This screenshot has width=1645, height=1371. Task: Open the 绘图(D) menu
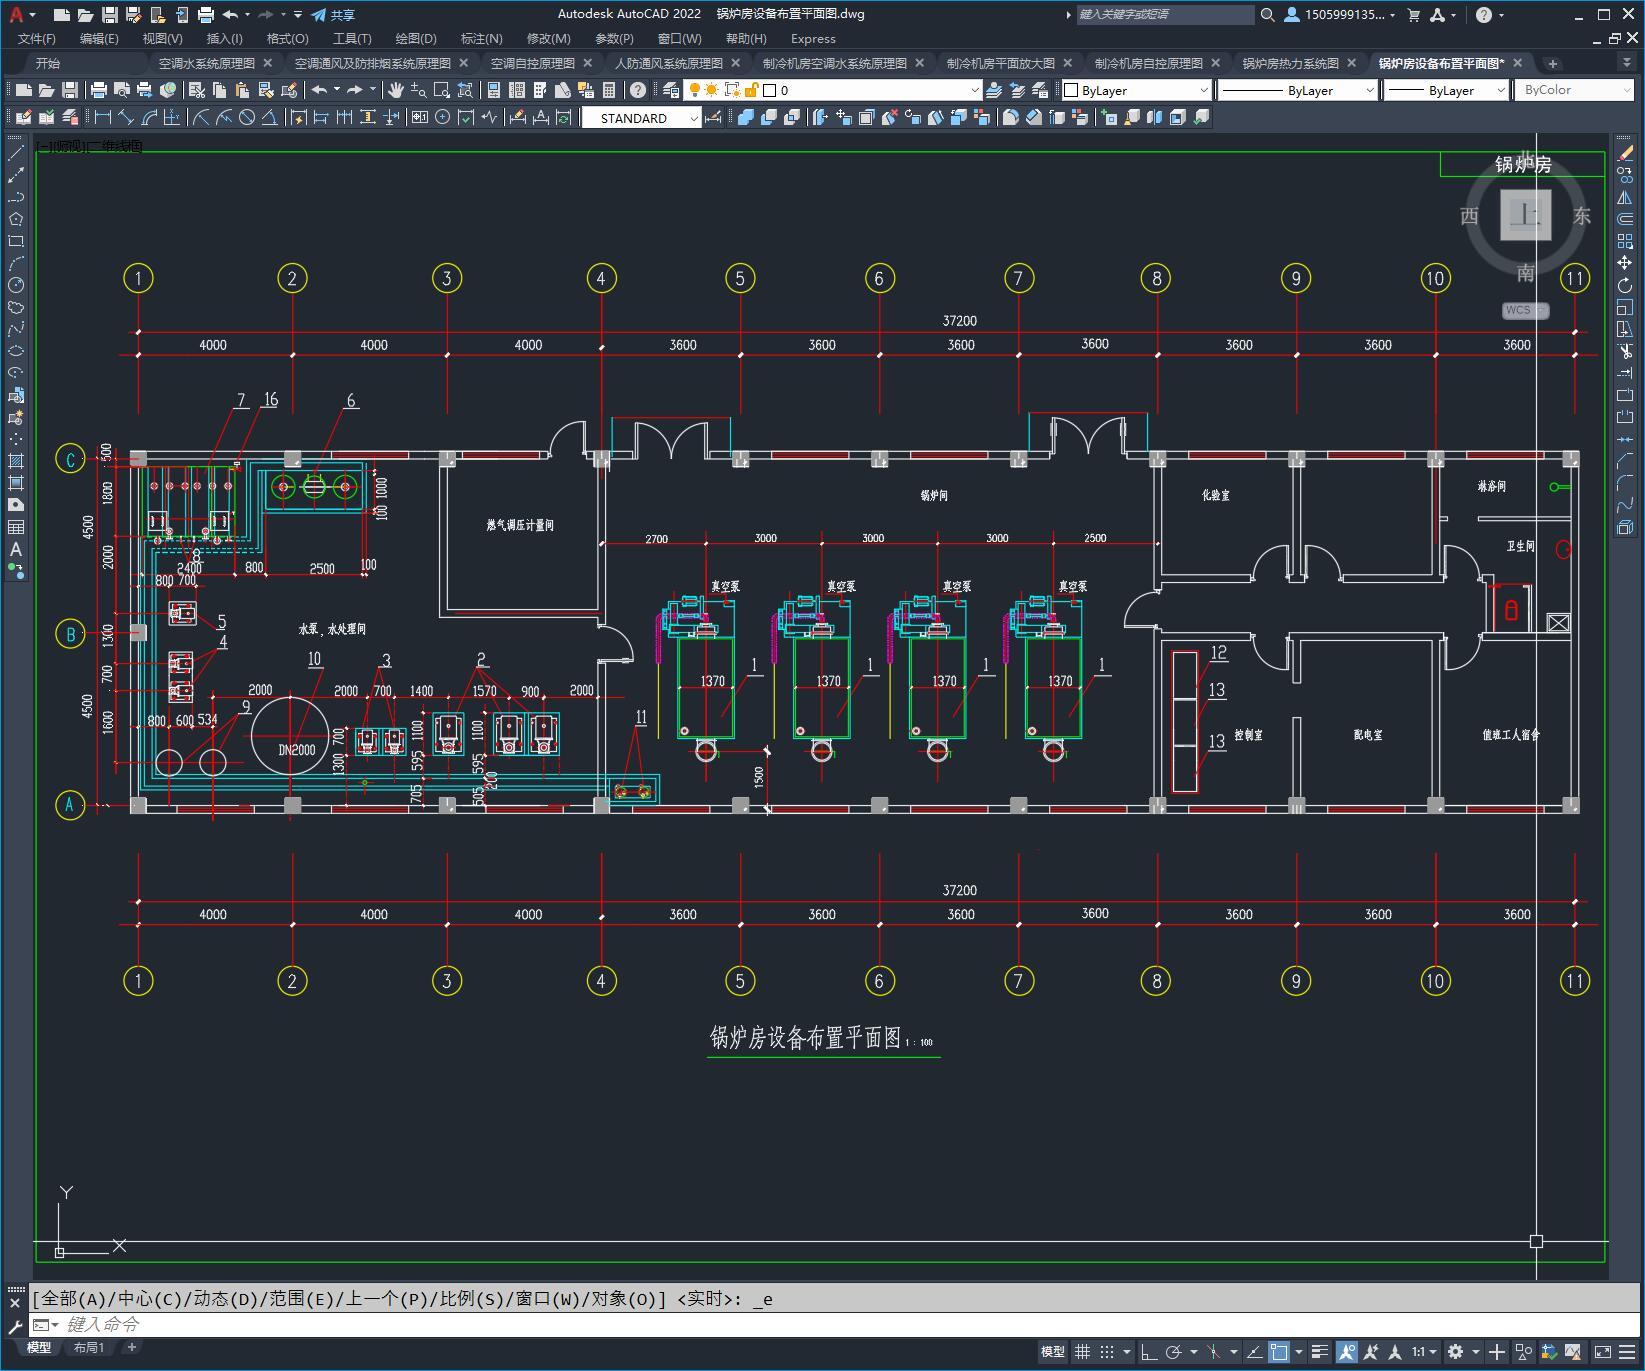416,38
